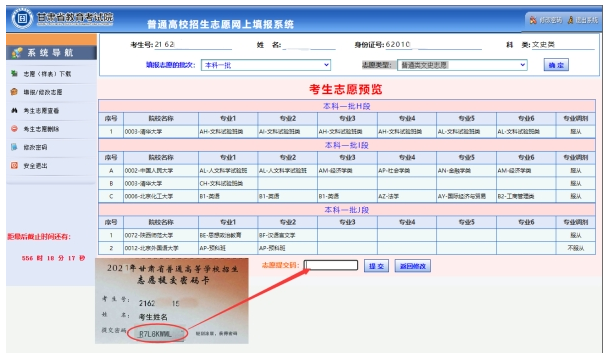Click the password card sample image

(172, 301)
